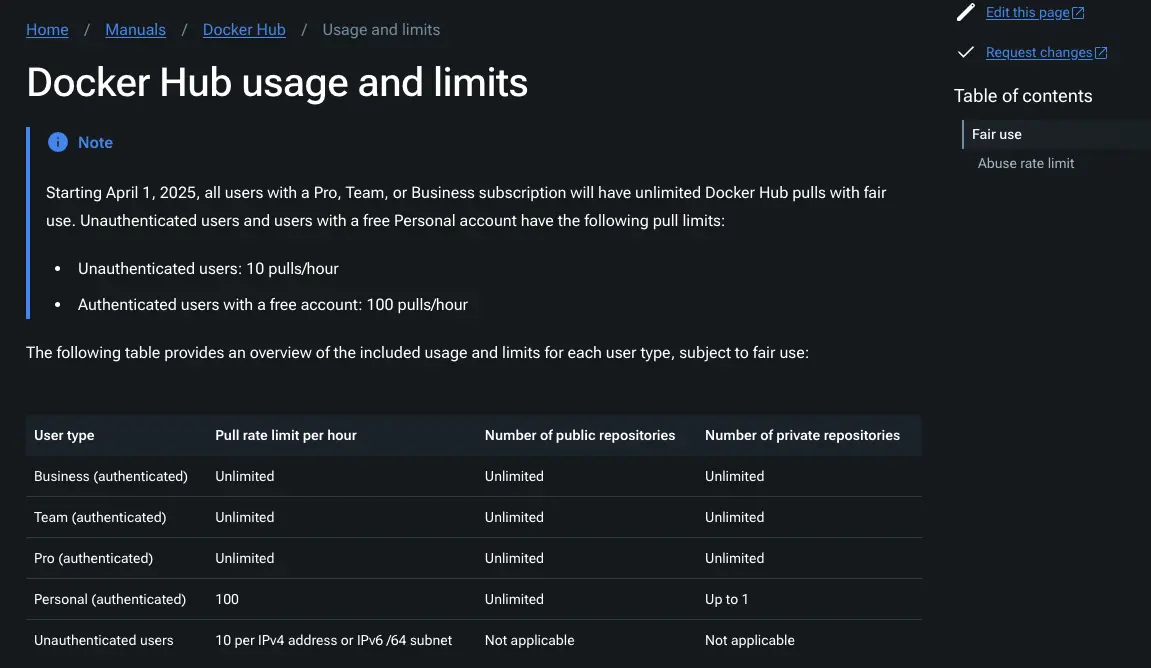Image resolution: width=1151 pixels, height=668 pixels.
Task: Open the Manuals breadcrumb link
Action: [x=136, y=30]
